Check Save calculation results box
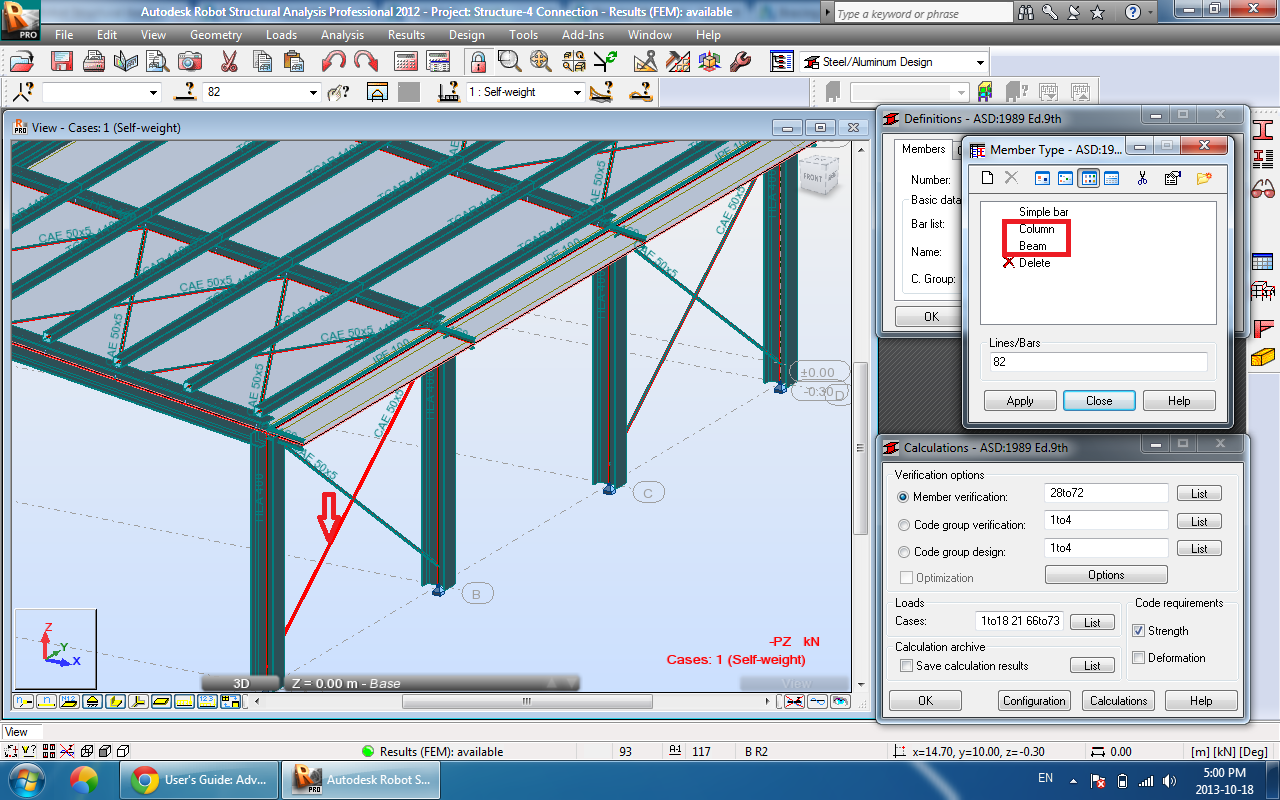This screenshot has height=800, width=1280. [906, 666]
